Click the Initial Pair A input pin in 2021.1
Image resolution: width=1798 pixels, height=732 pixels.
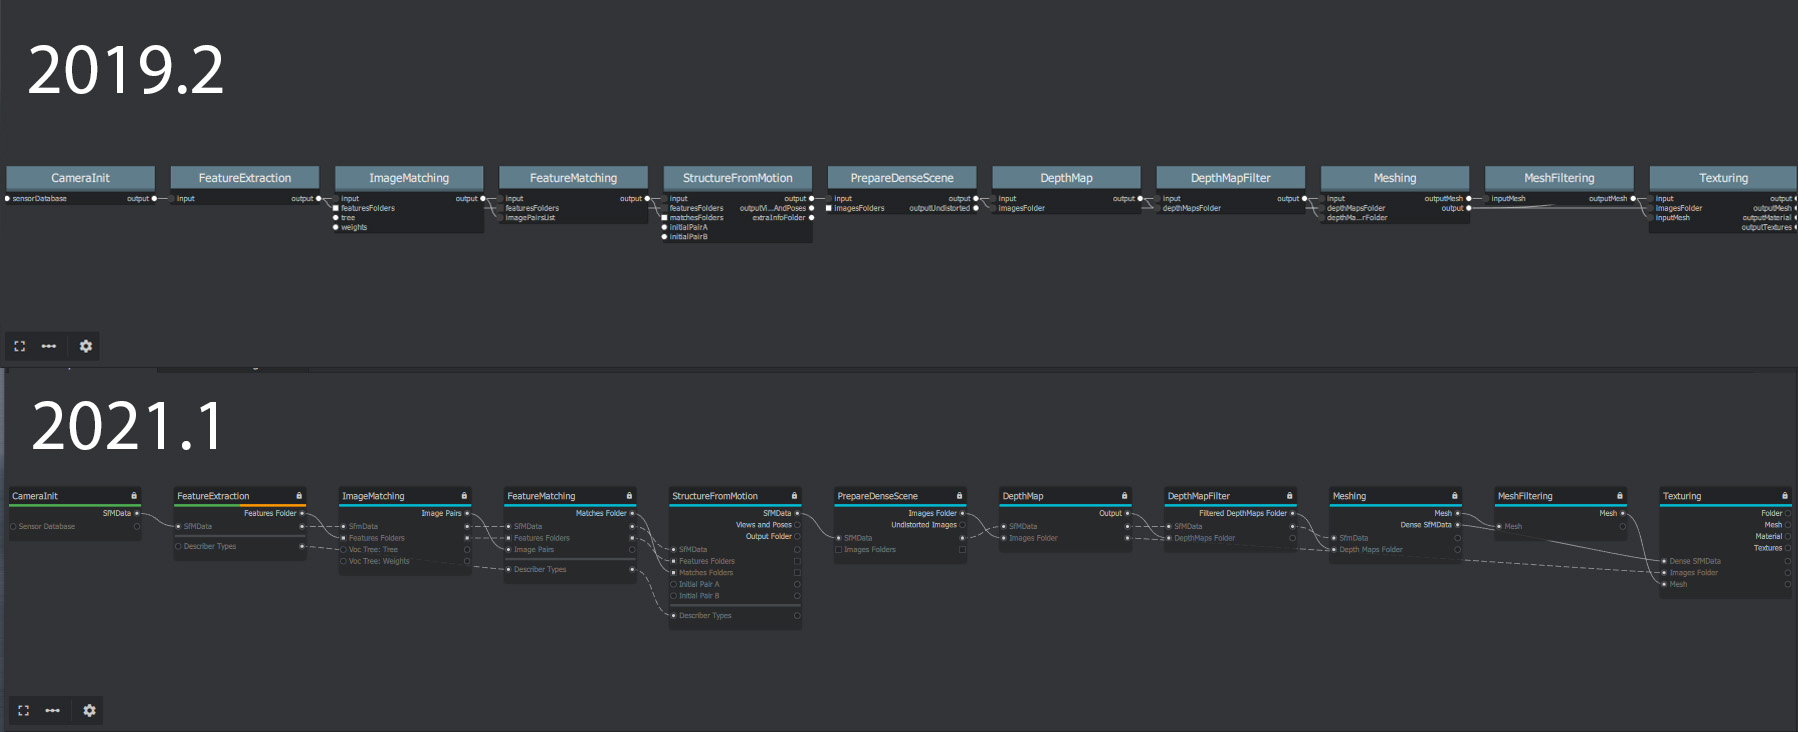pos(673,584)
